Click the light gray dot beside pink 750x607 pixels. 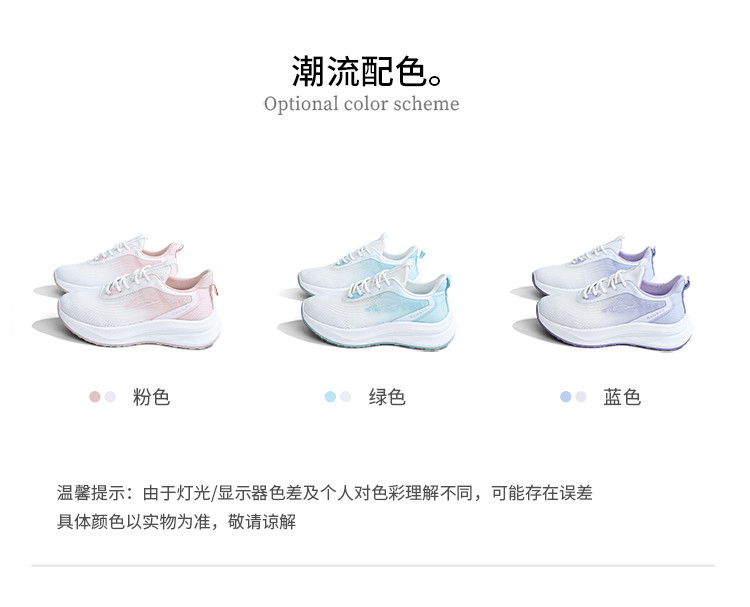pos(110,397)
